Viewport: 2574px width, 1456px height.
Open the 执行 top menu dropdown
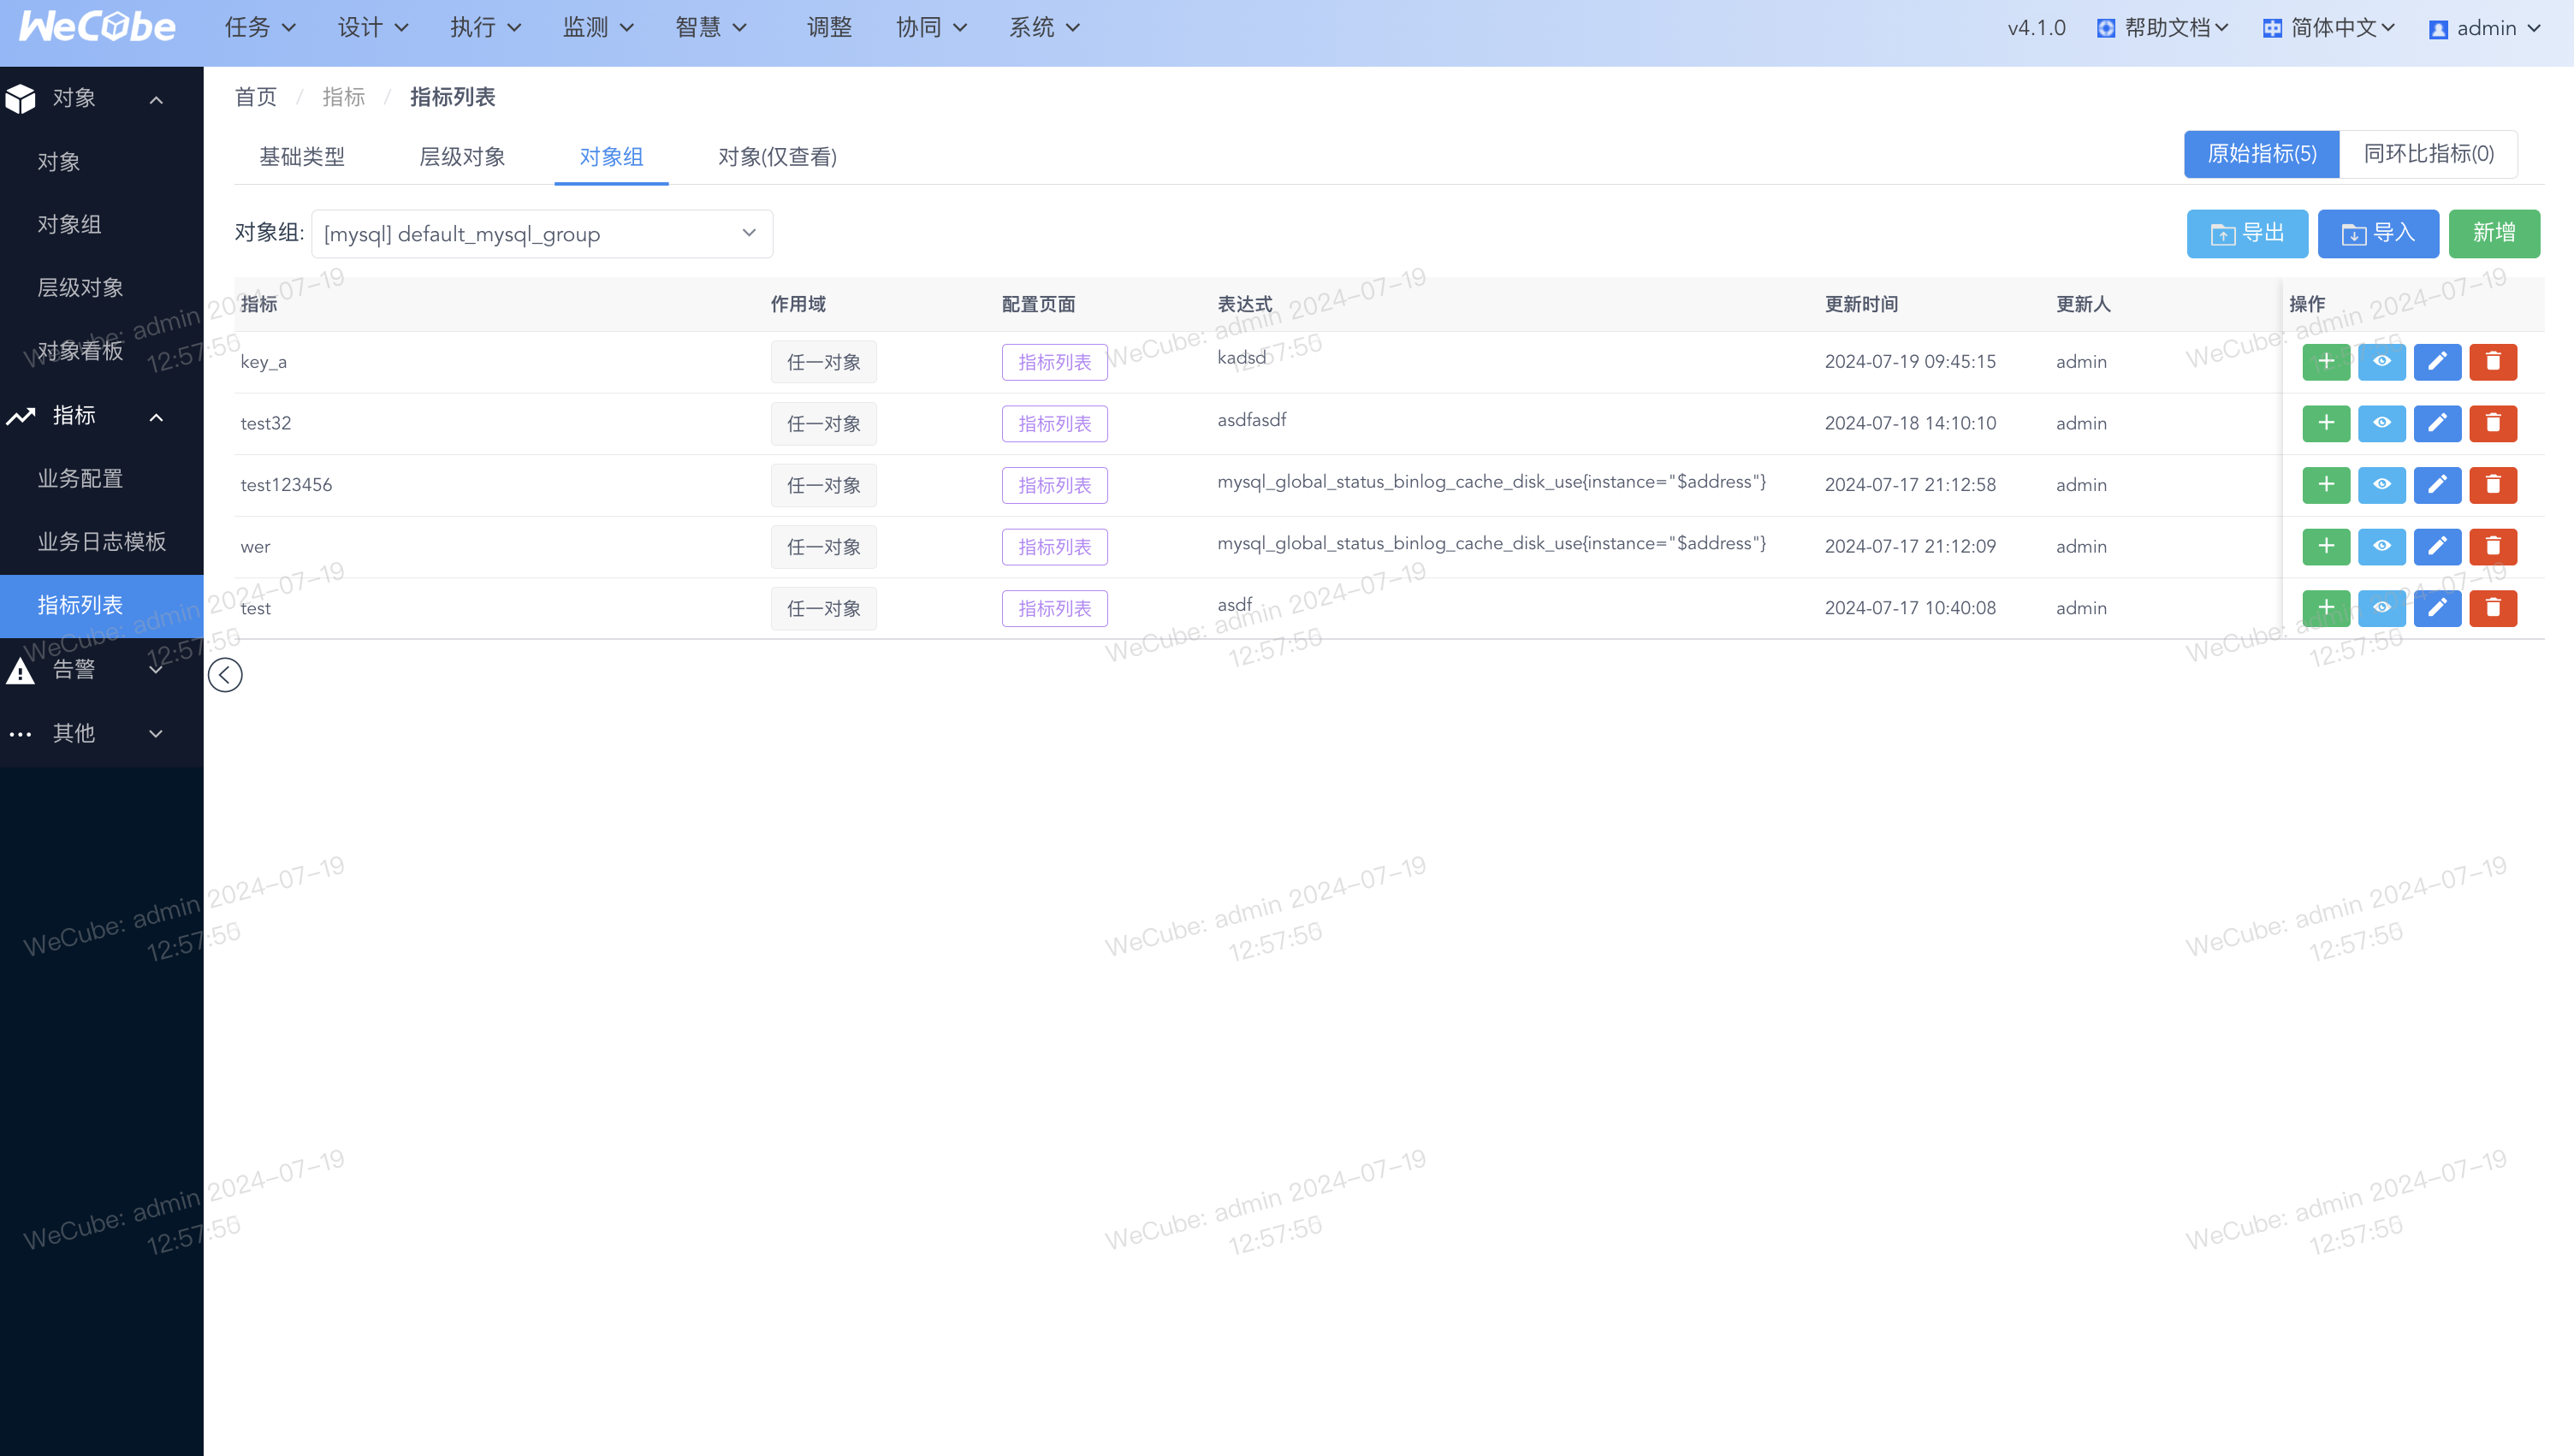485,28
